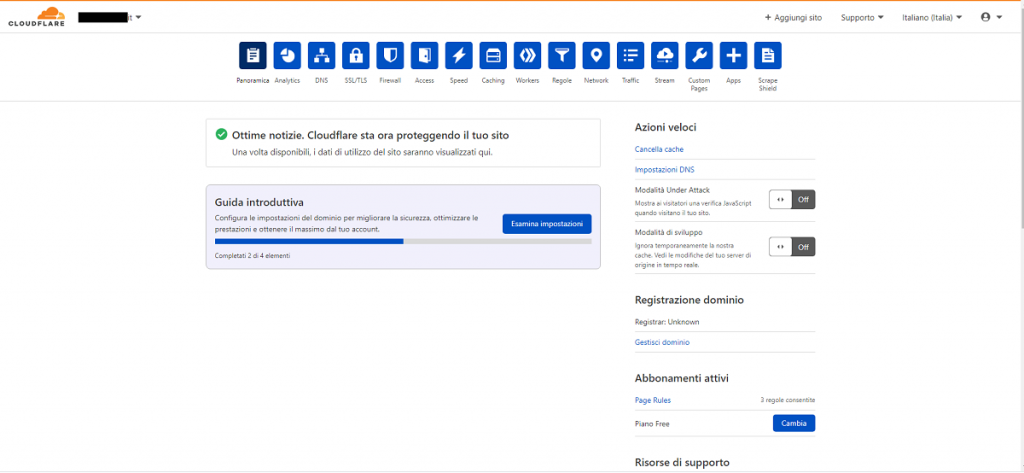Click 'Piano Free' text

coord(652,424)
